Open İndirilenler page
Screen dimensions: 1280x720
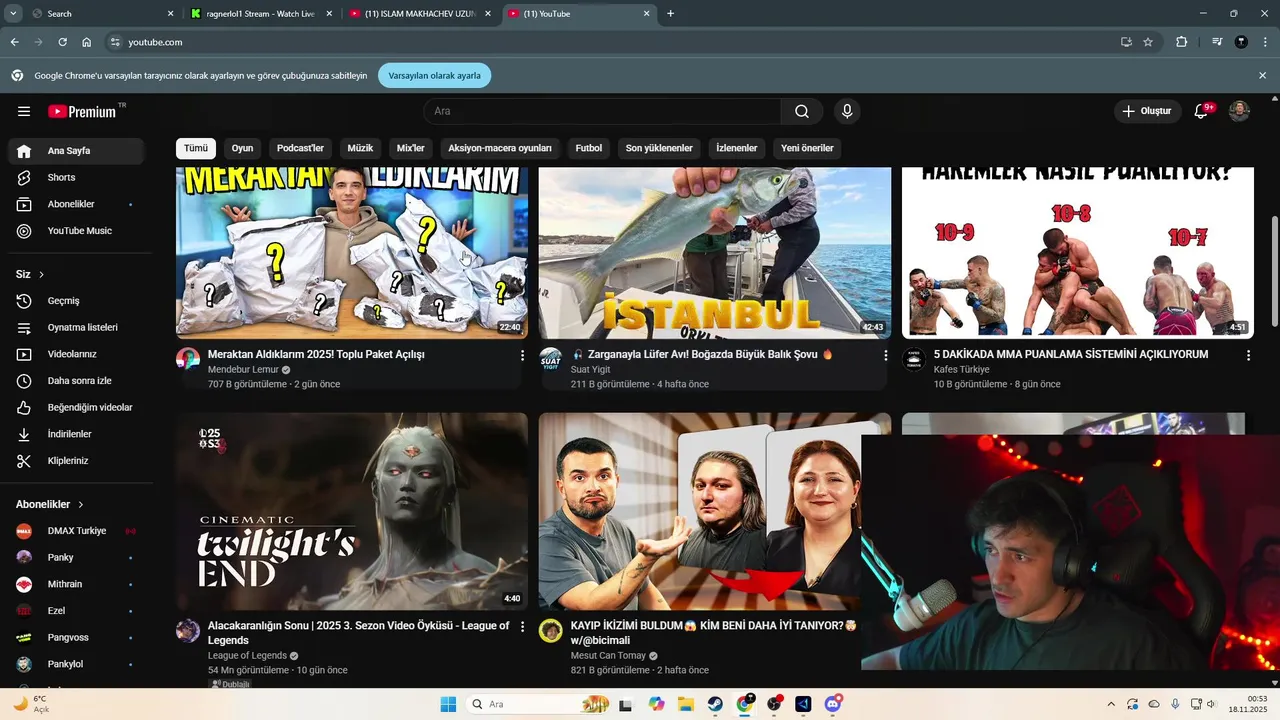(76, 434)
